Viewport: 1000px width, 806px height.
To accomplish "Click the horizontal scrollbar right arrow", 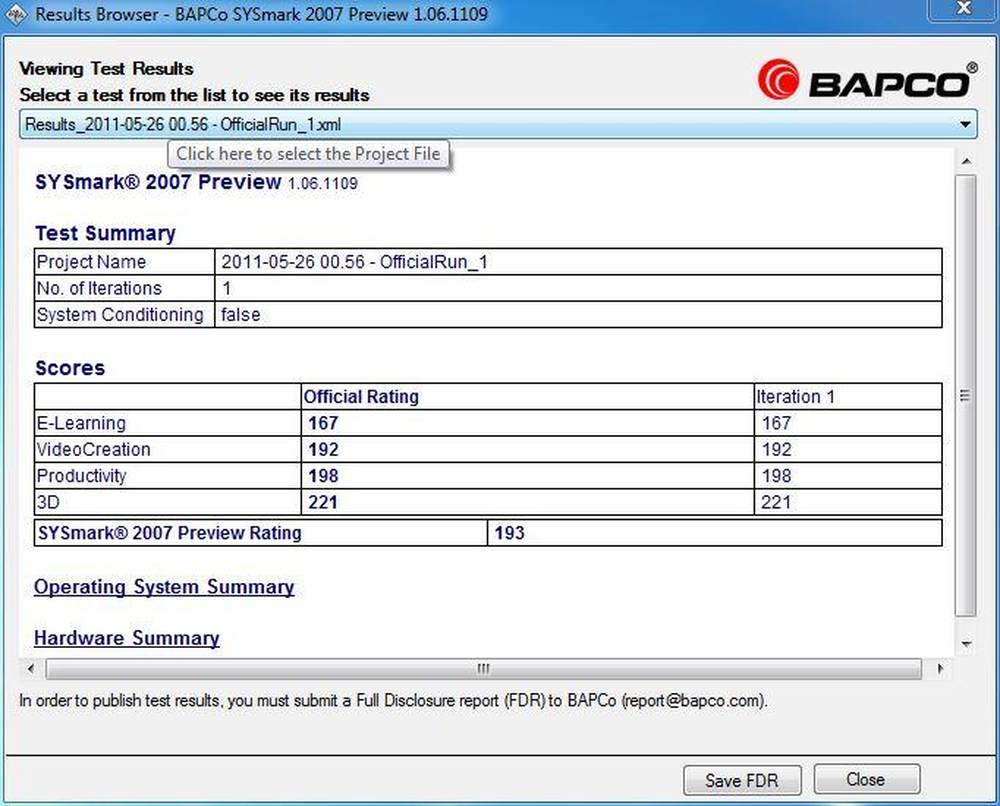I will [x=939, y=669].
